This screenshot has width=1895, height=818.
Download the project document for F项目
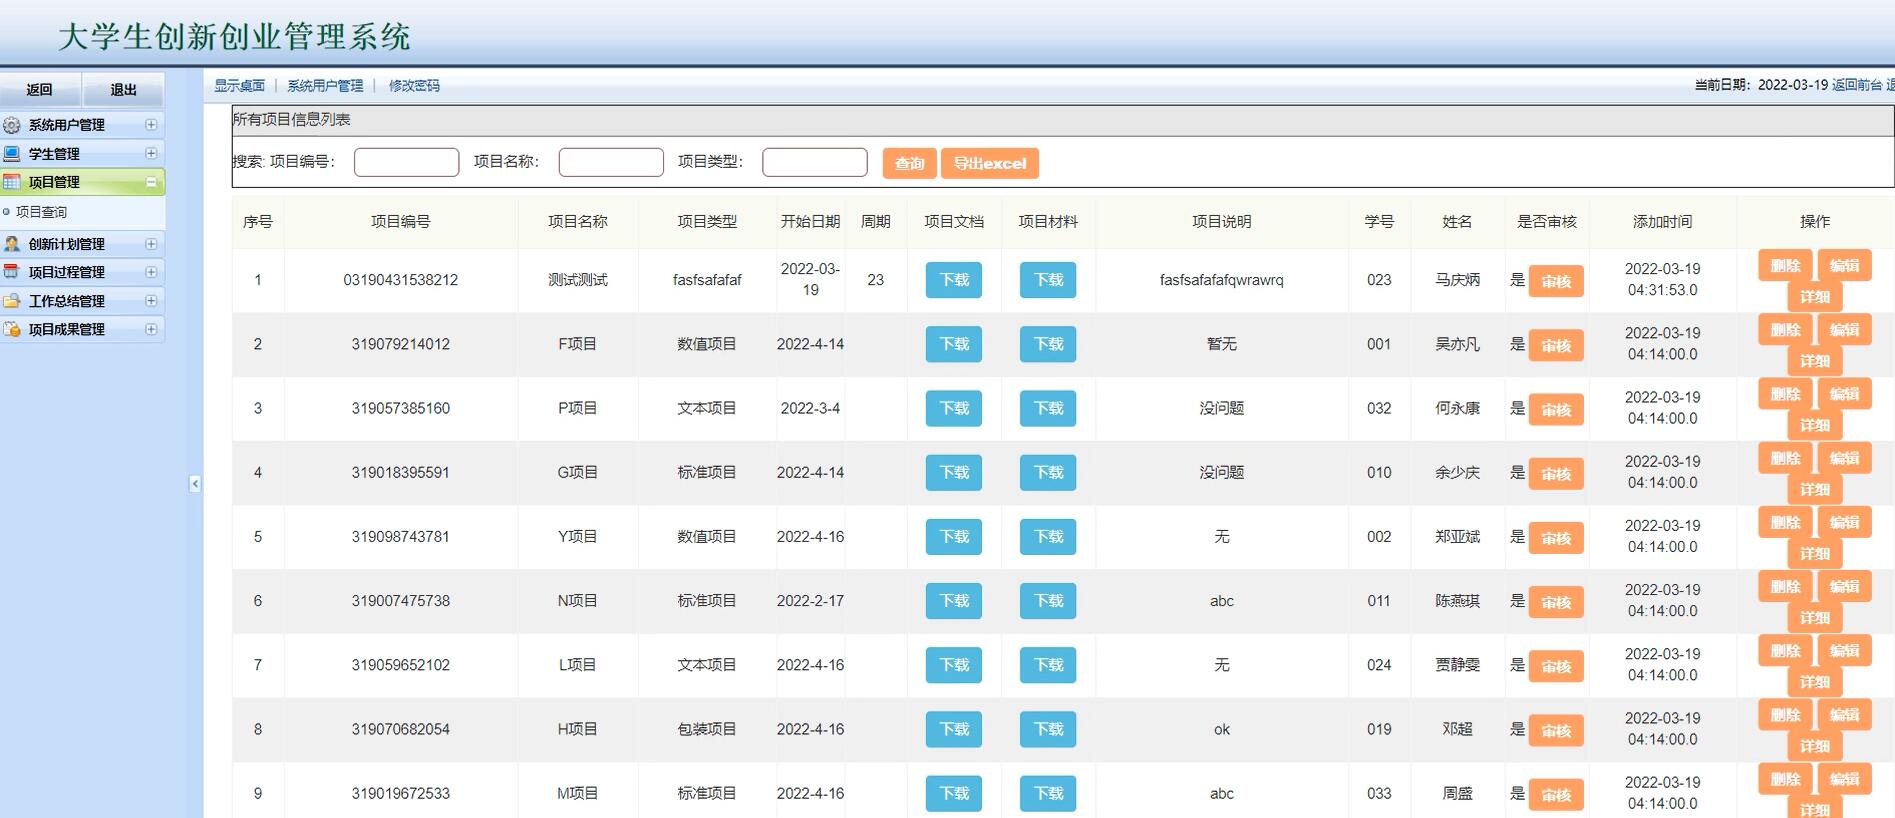tap(953, 344)
